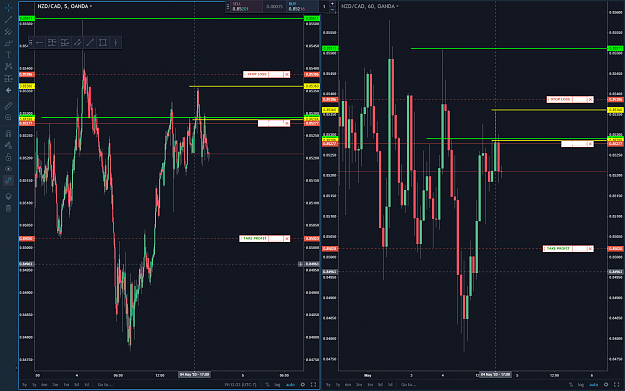The image size is (625, 391).
Task: Open chart settings gear, right chart
Action: point(606,385)
